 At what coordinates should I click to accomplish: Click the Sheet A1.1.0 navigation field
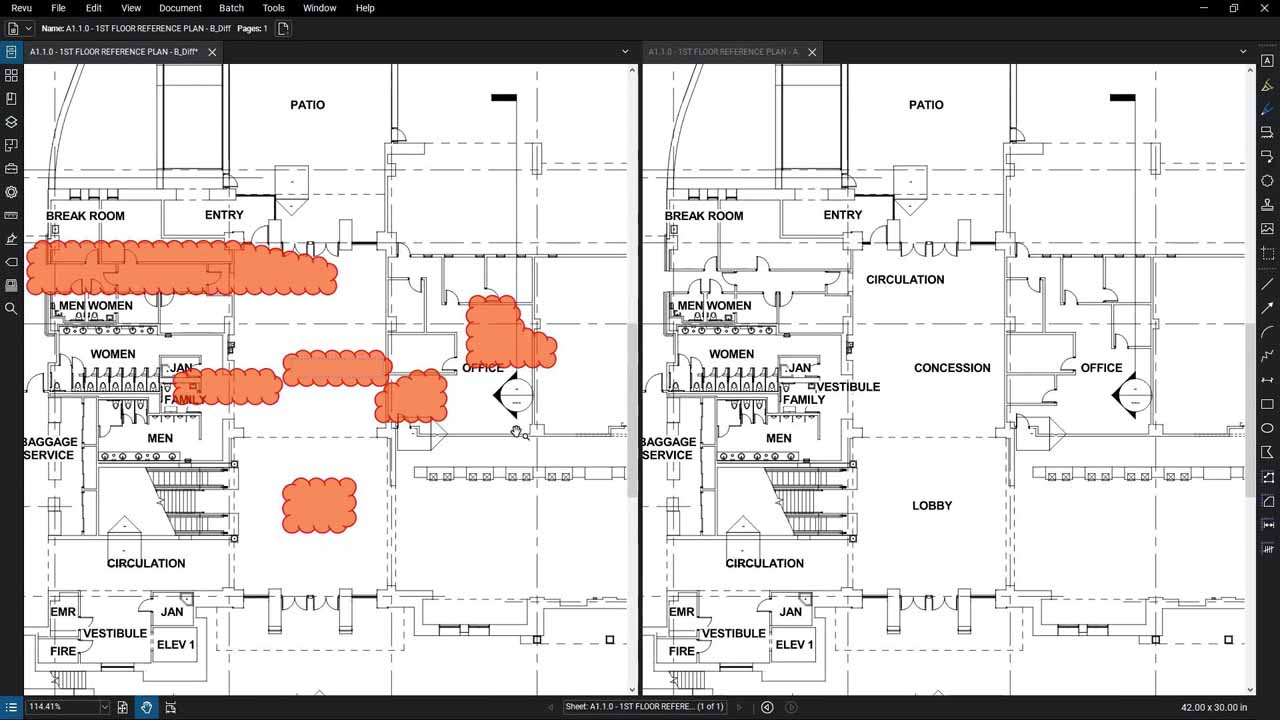(x=645, y=706)
